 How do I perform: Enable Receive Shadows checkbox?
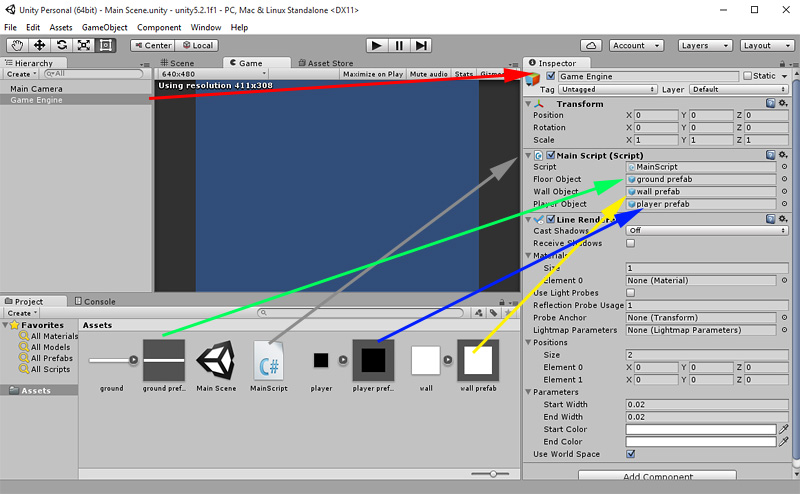click(x=631, y=243)
